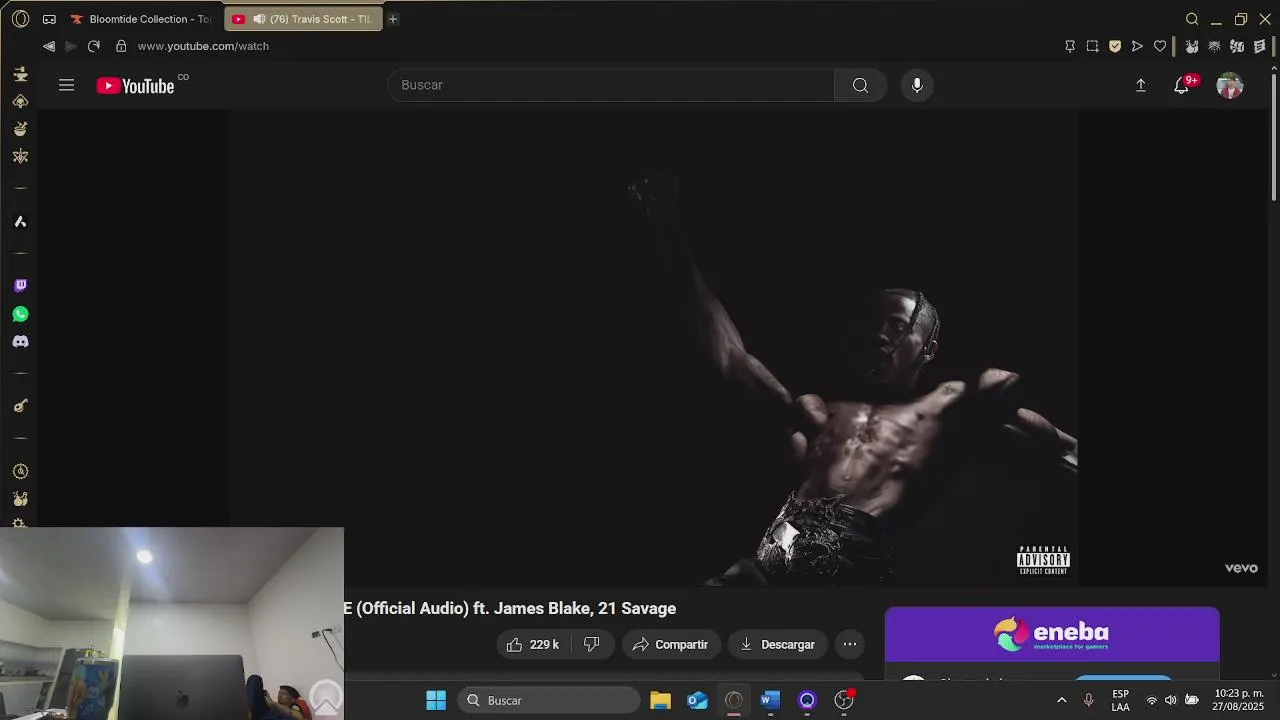Screen dimensions: 1280x720
Task: Click the video player to pause
Action: (652, 347)
